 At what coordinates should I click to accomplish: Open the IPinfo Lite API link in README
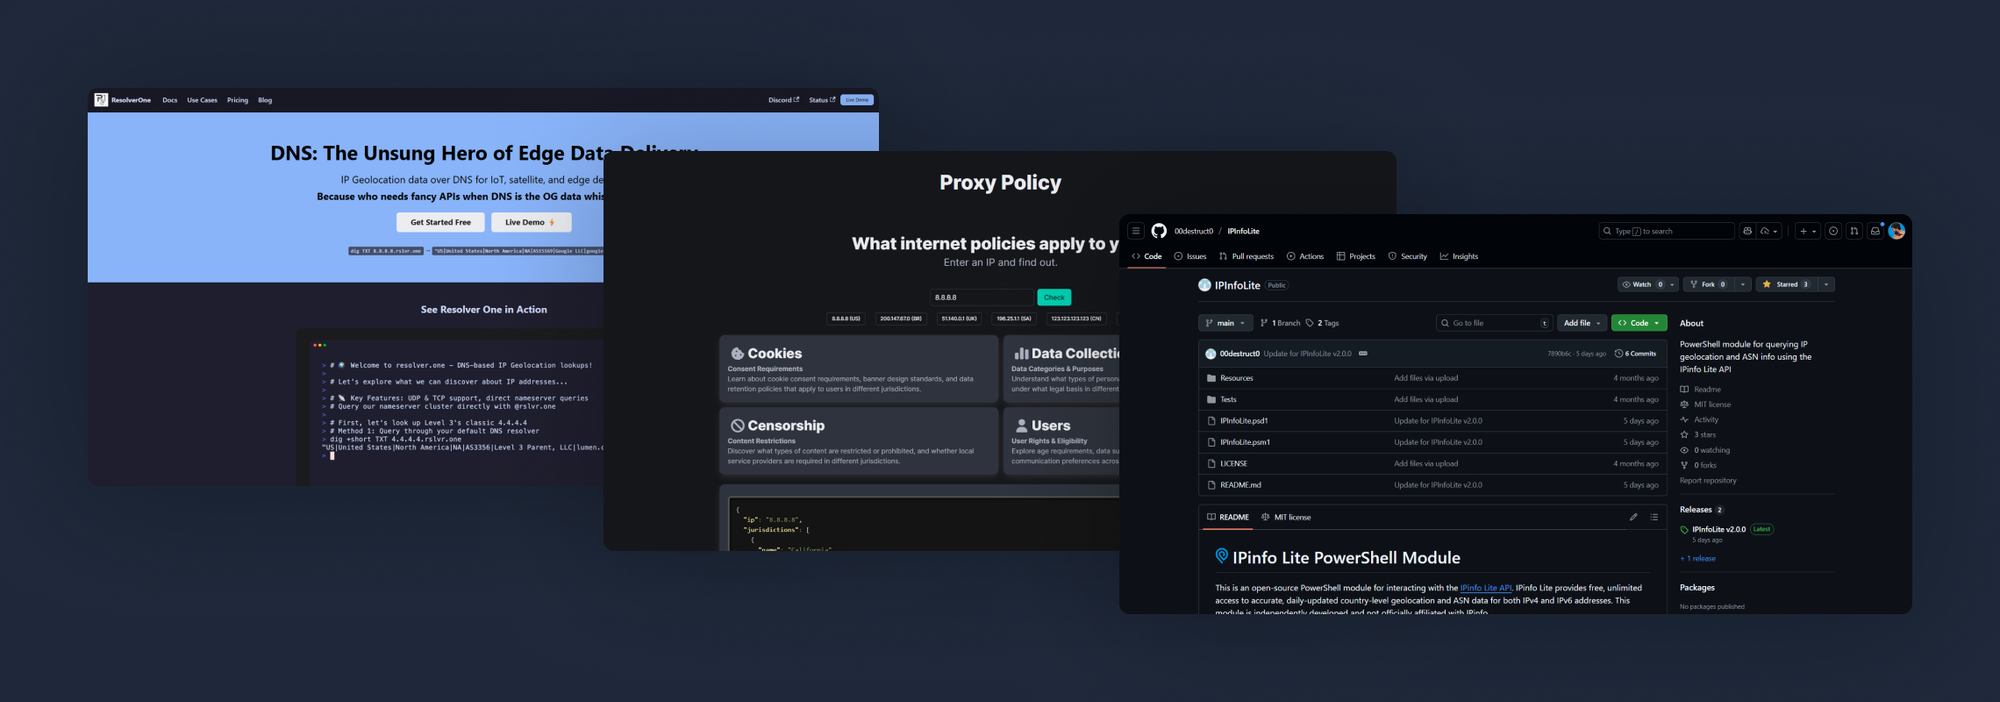(1485, 588)
